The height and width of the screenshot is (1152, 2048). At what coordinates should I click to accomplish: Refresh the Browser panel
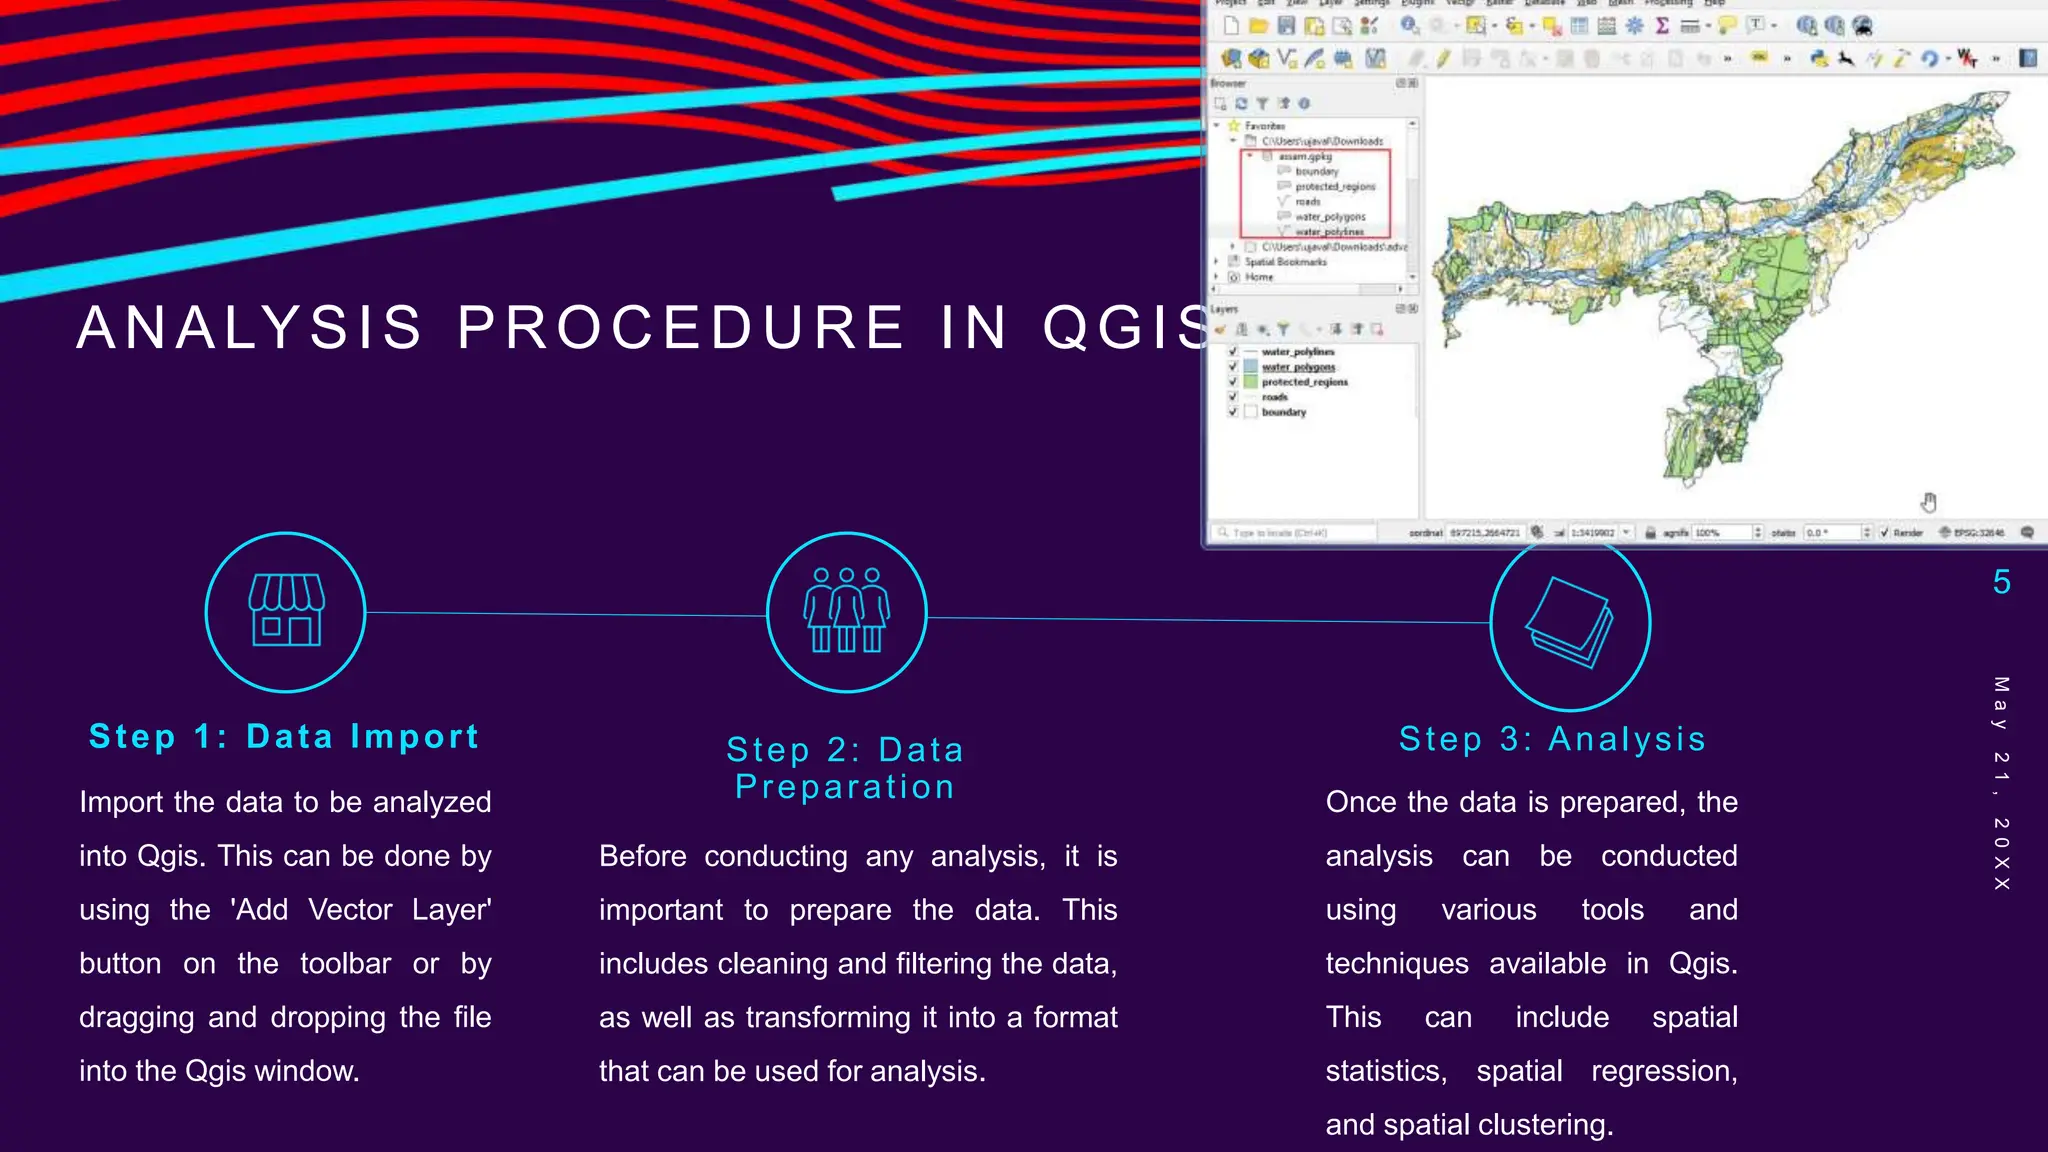[x=1241, y=103]
